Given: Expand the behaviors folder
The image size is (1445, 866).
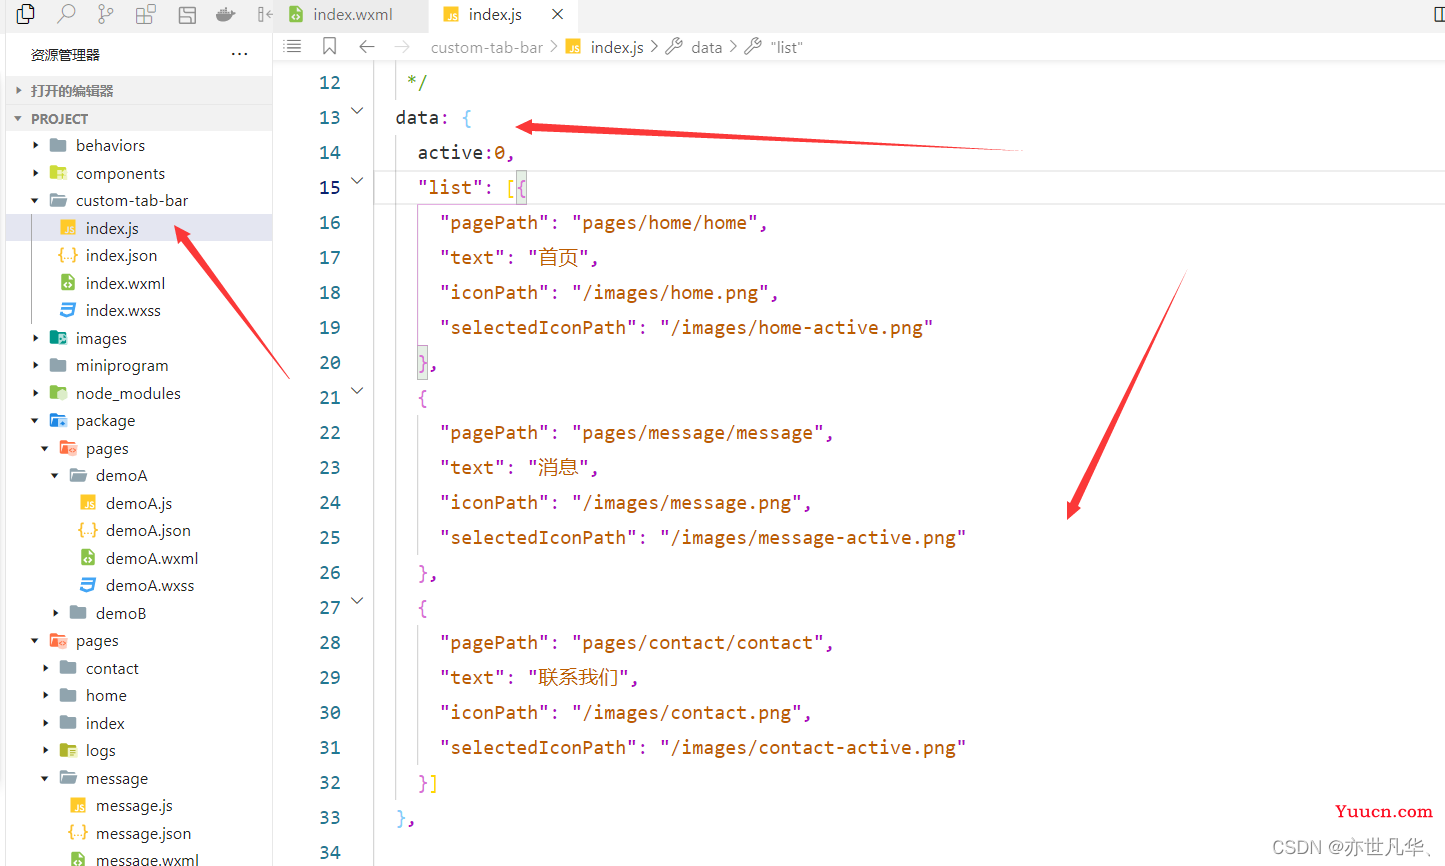Looking at the screenshot, I should pos(138,145).
